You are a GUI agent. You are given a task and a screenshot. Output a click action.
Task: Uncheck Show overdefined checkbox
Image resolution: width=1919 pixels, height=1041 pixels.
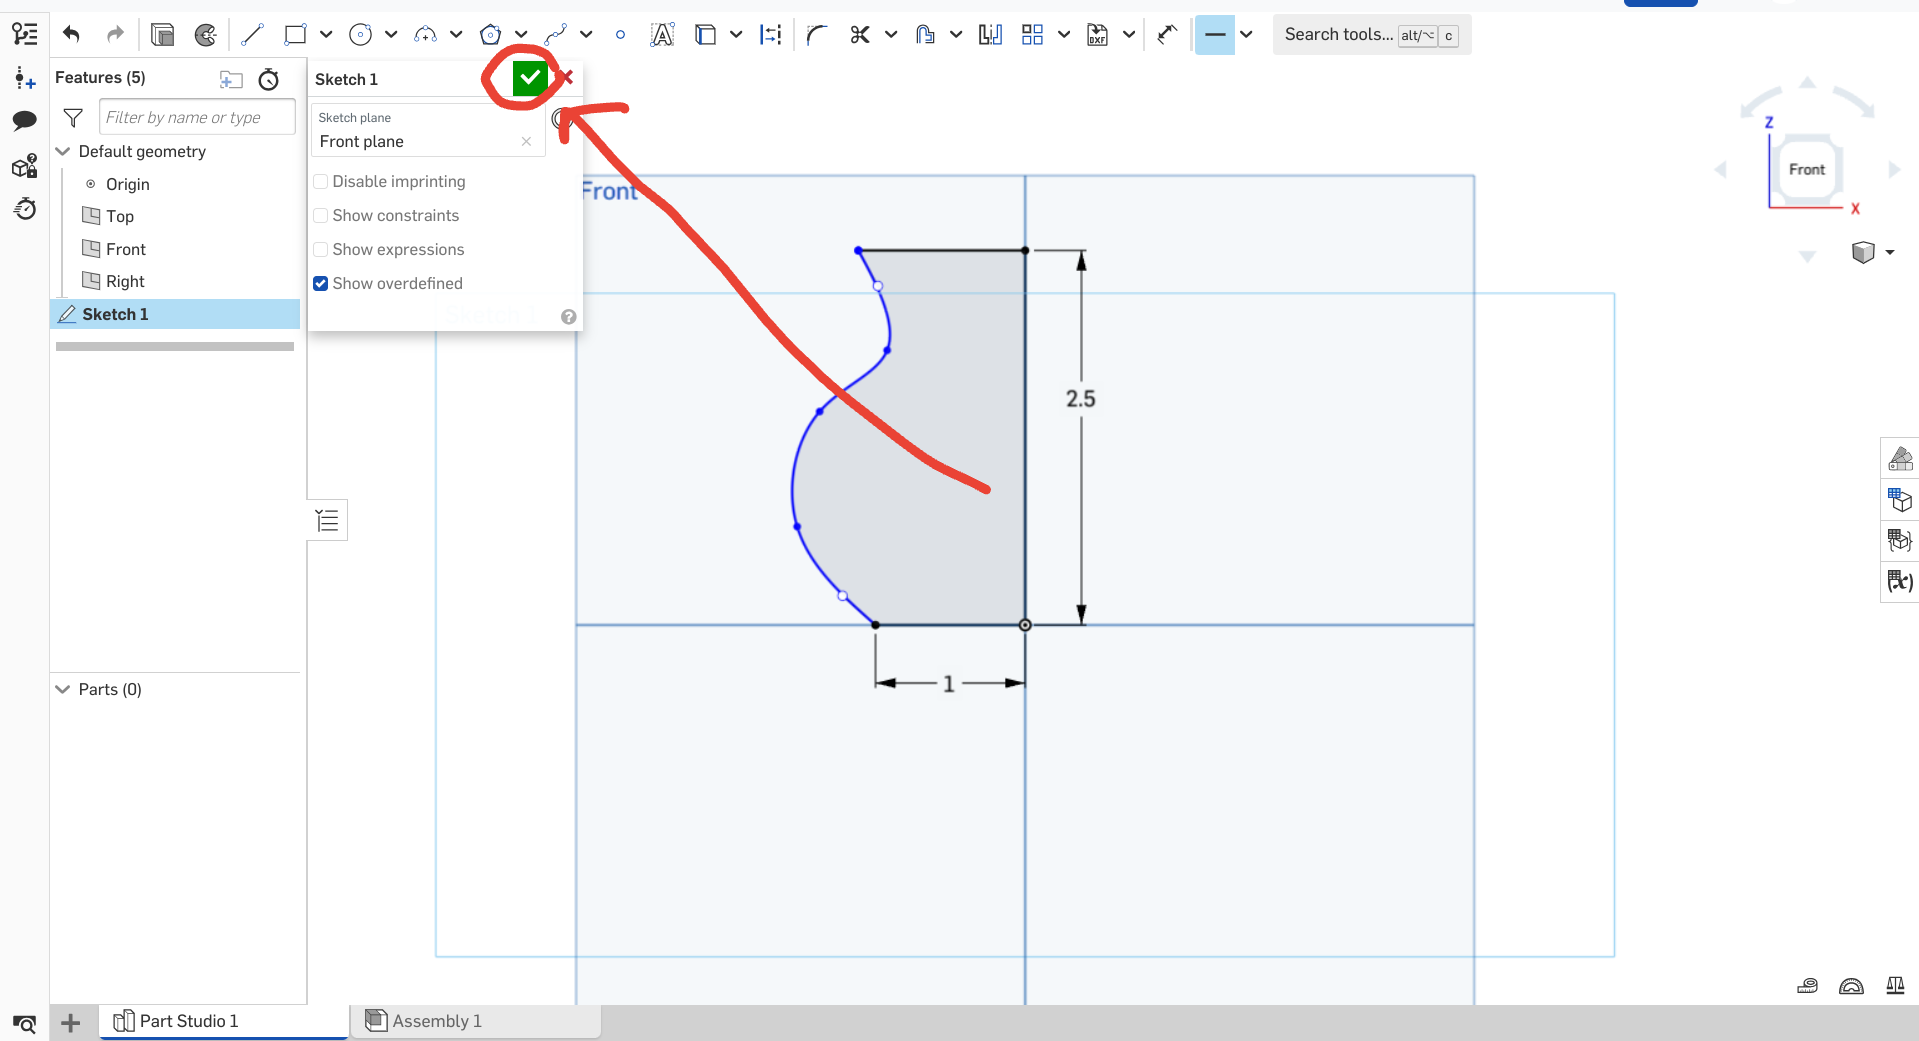[320, 284]
